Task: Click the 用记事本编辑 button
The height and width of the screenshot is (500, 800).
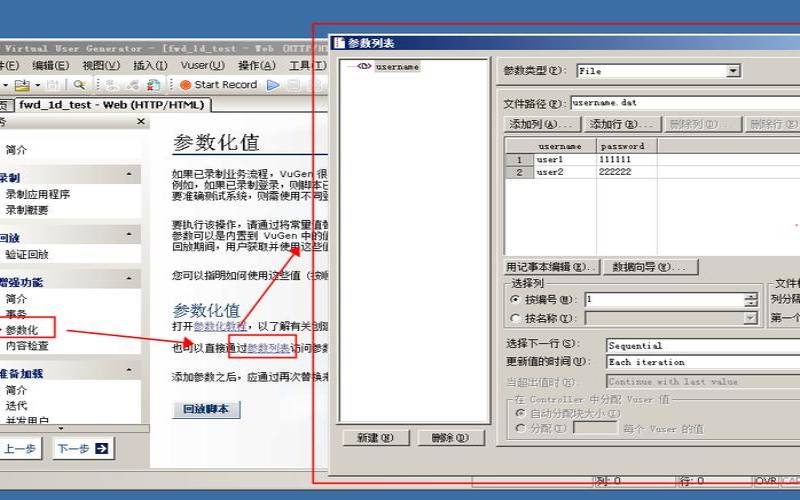Action: pyautogui.click(x=553, y=267)
